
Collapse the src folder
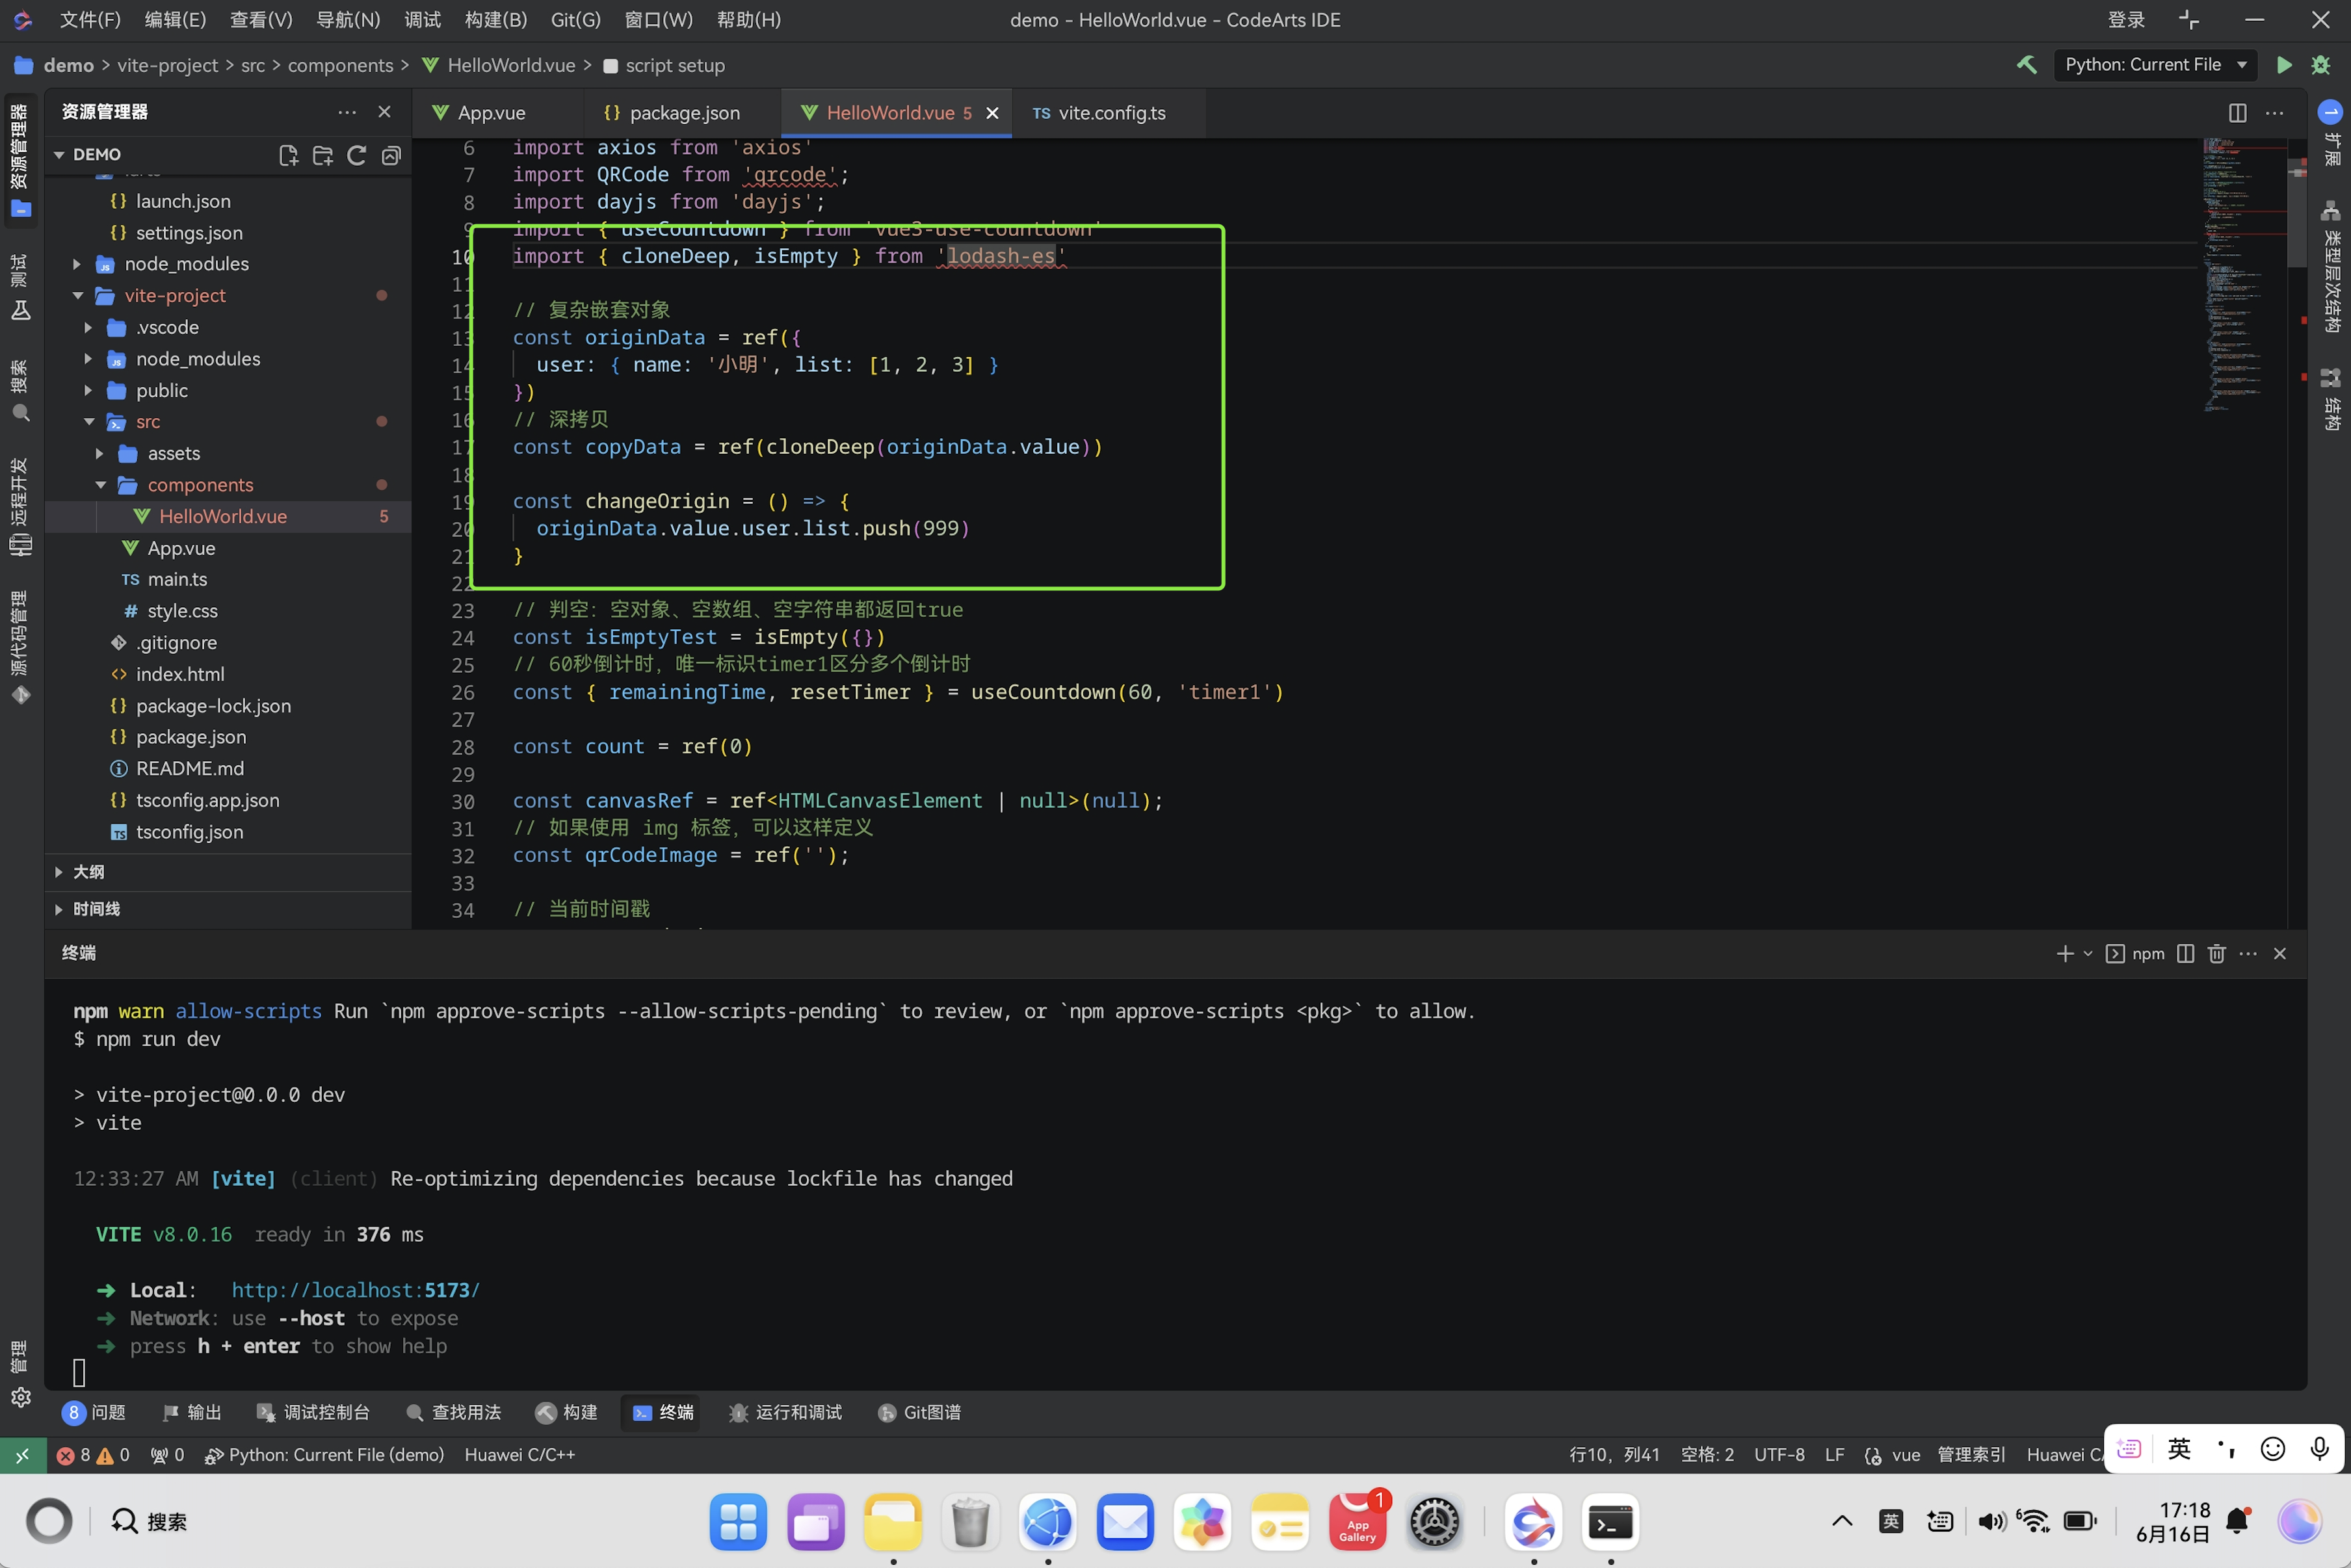point(88,422)
